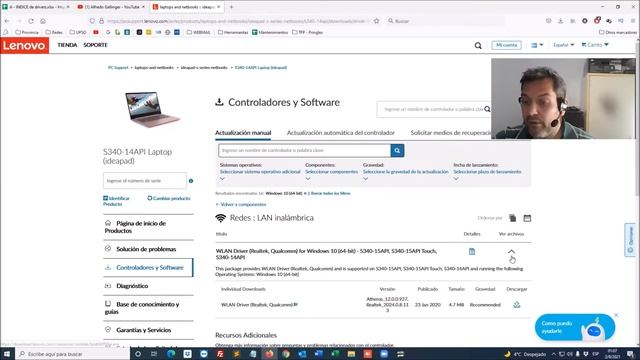Click the Windows Start button

tap(7, 354)
